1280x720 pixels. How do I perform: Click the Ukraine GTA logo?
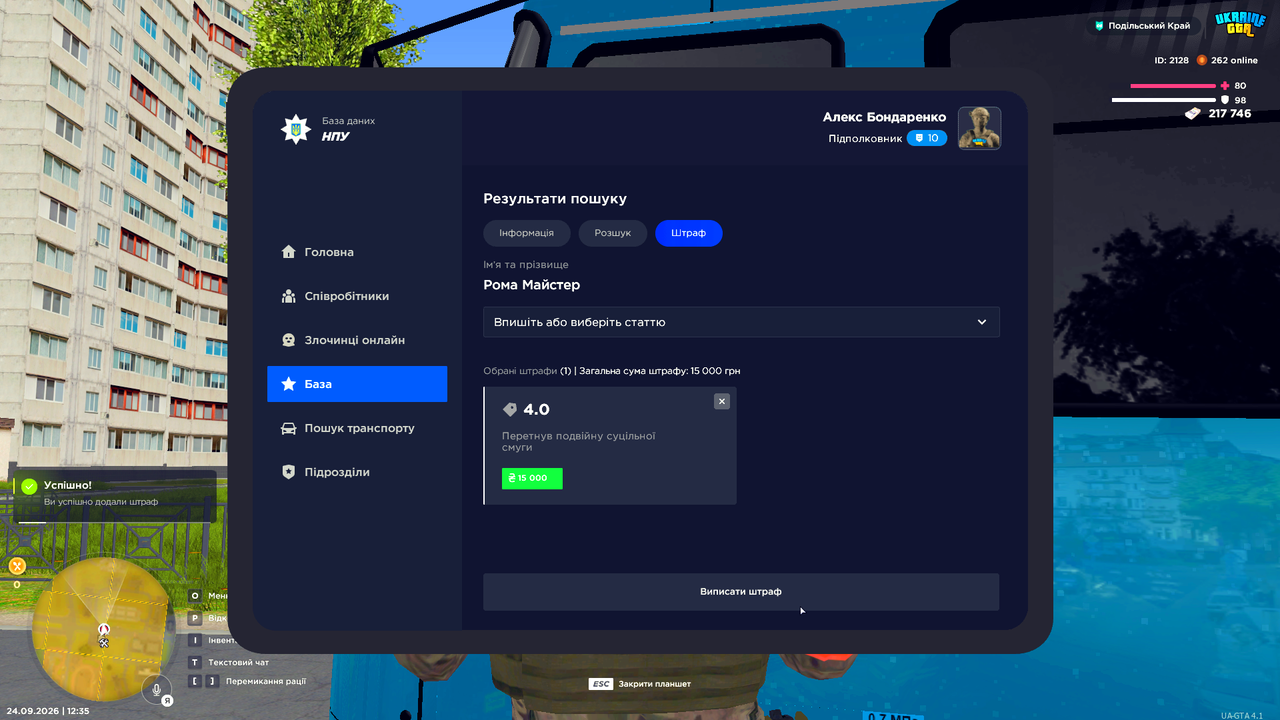click(1240, 25)
